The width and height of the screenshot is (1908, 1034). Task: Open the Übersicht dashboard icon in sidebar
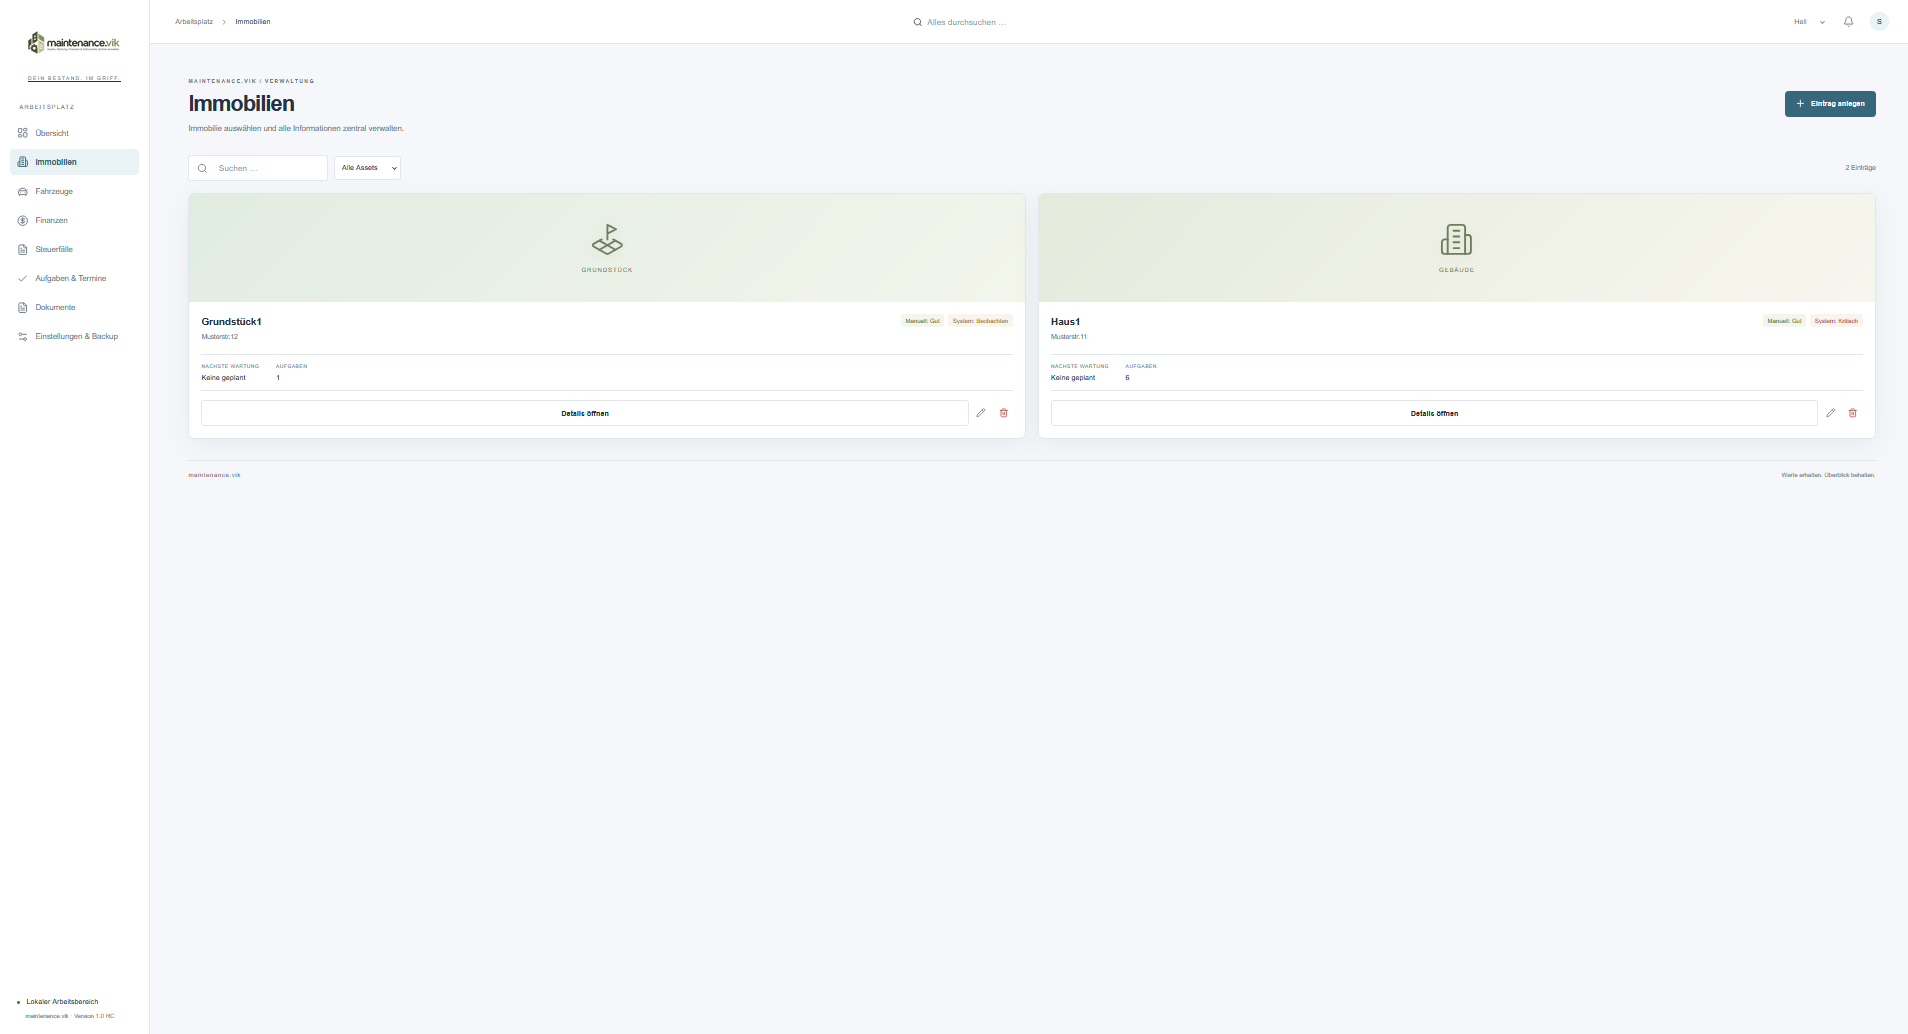pyautogui.click(x=23, y=133)
